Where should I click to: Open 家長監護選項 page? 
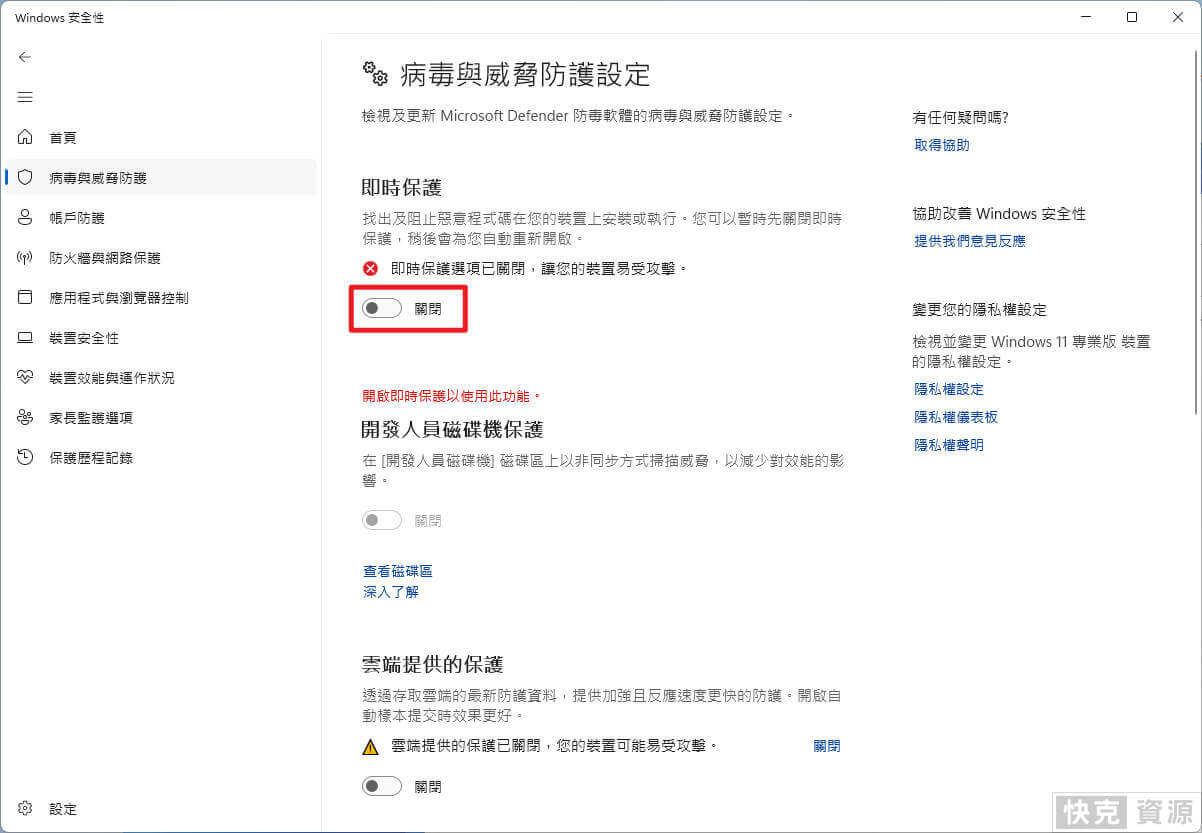(160, 417)
